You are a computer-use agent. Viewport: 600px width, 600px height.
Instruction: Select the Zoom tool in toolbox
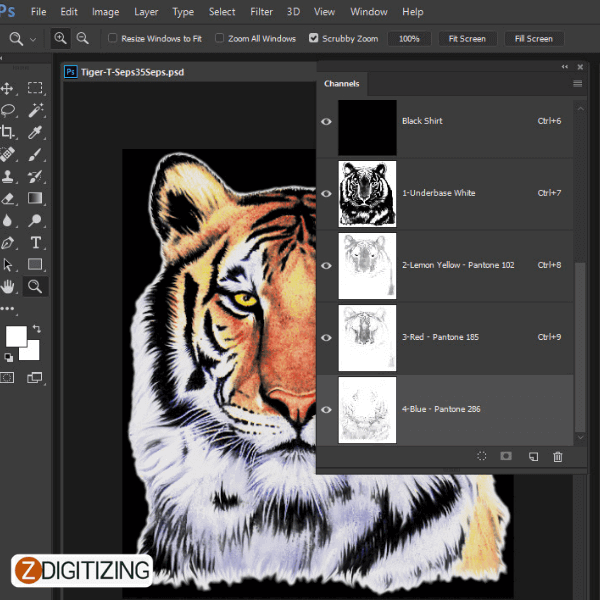click(35, 286)
